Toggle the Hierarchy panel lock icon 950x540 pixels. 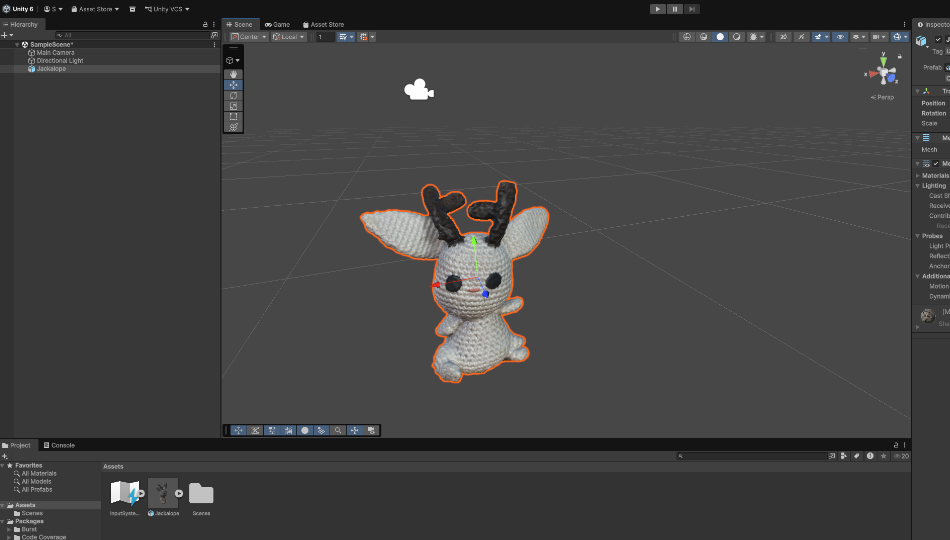pos(205,25)
